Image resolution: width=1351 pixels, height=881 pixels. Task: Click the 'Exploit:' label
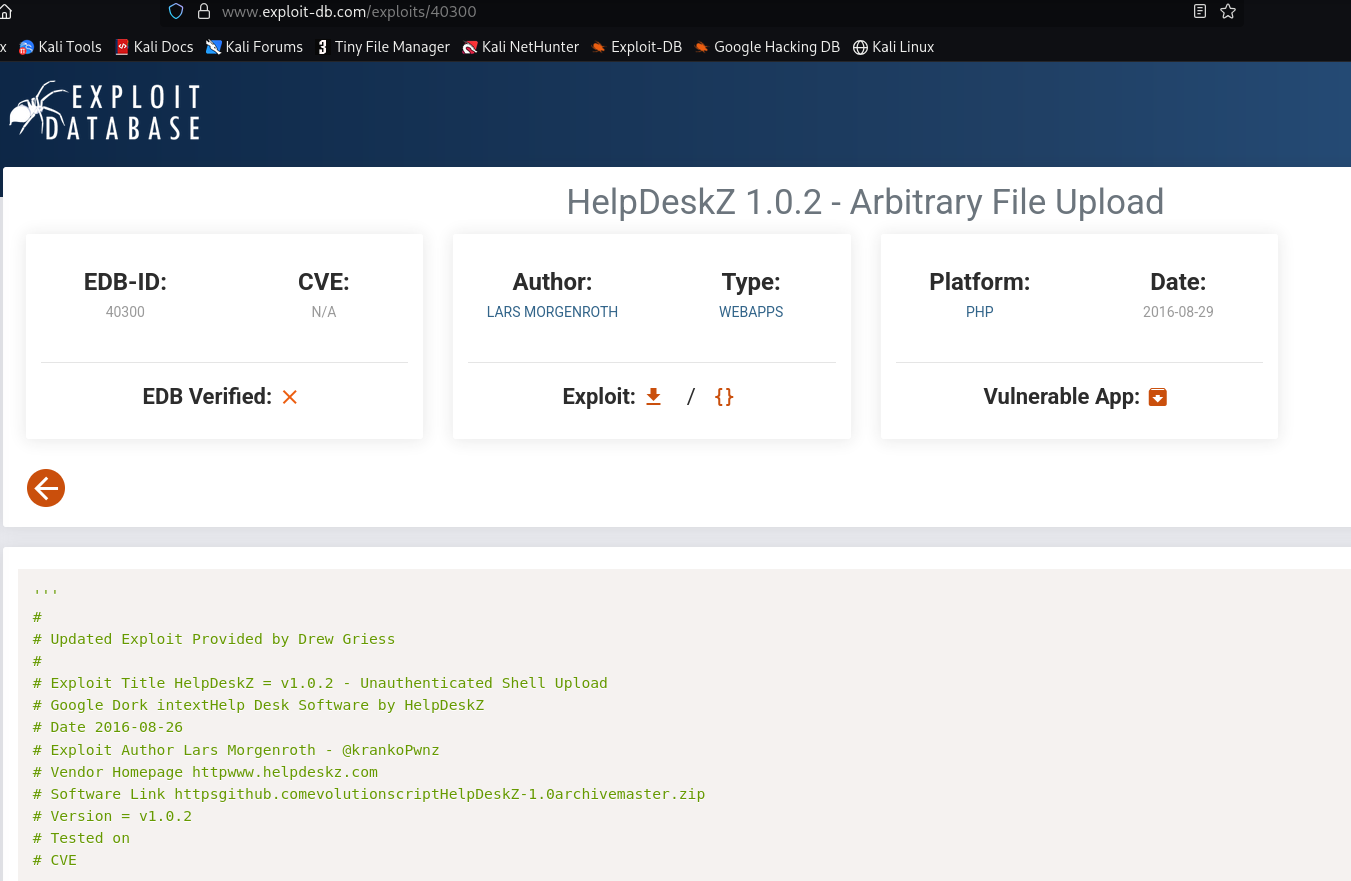(x=599, y=397)
